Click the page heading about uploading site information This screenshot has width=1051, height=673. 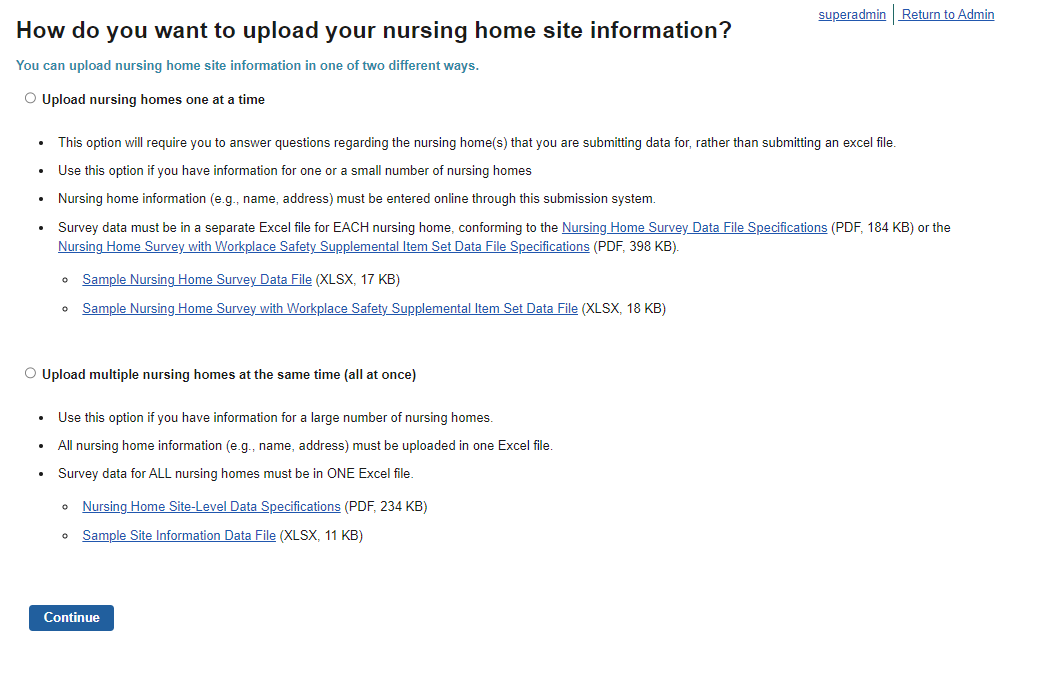tap(374, 31)
